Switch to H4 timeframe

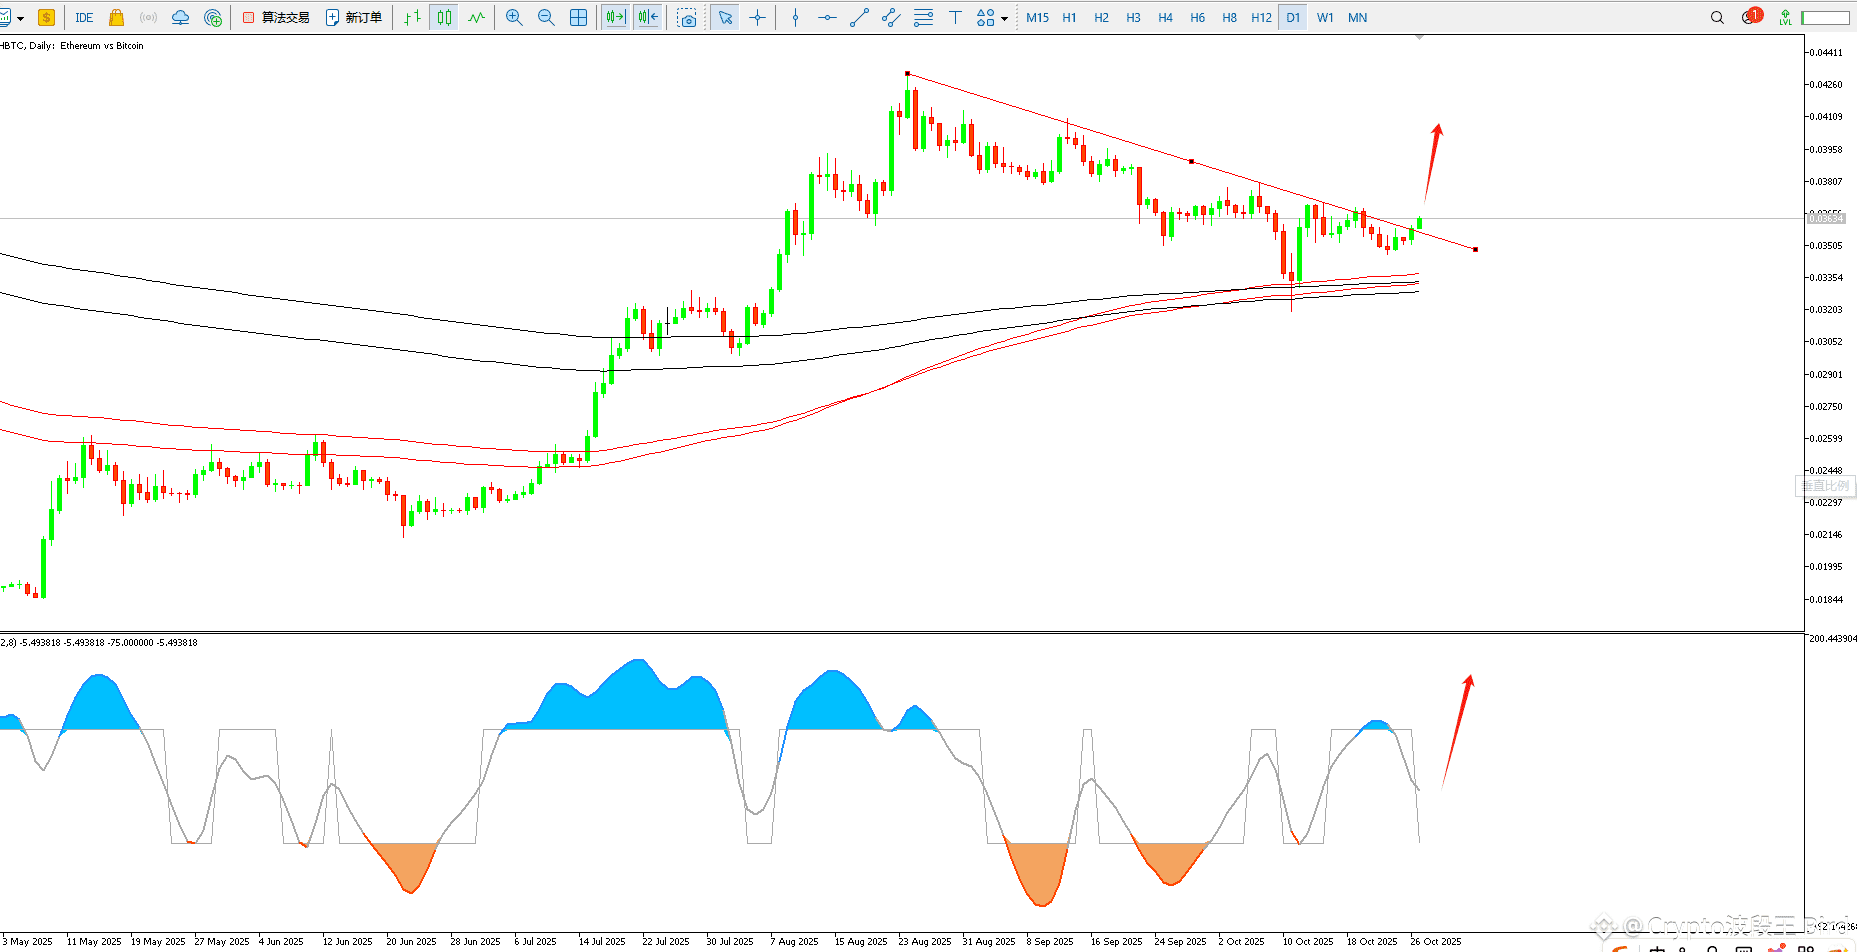(x=1165, y=17)
